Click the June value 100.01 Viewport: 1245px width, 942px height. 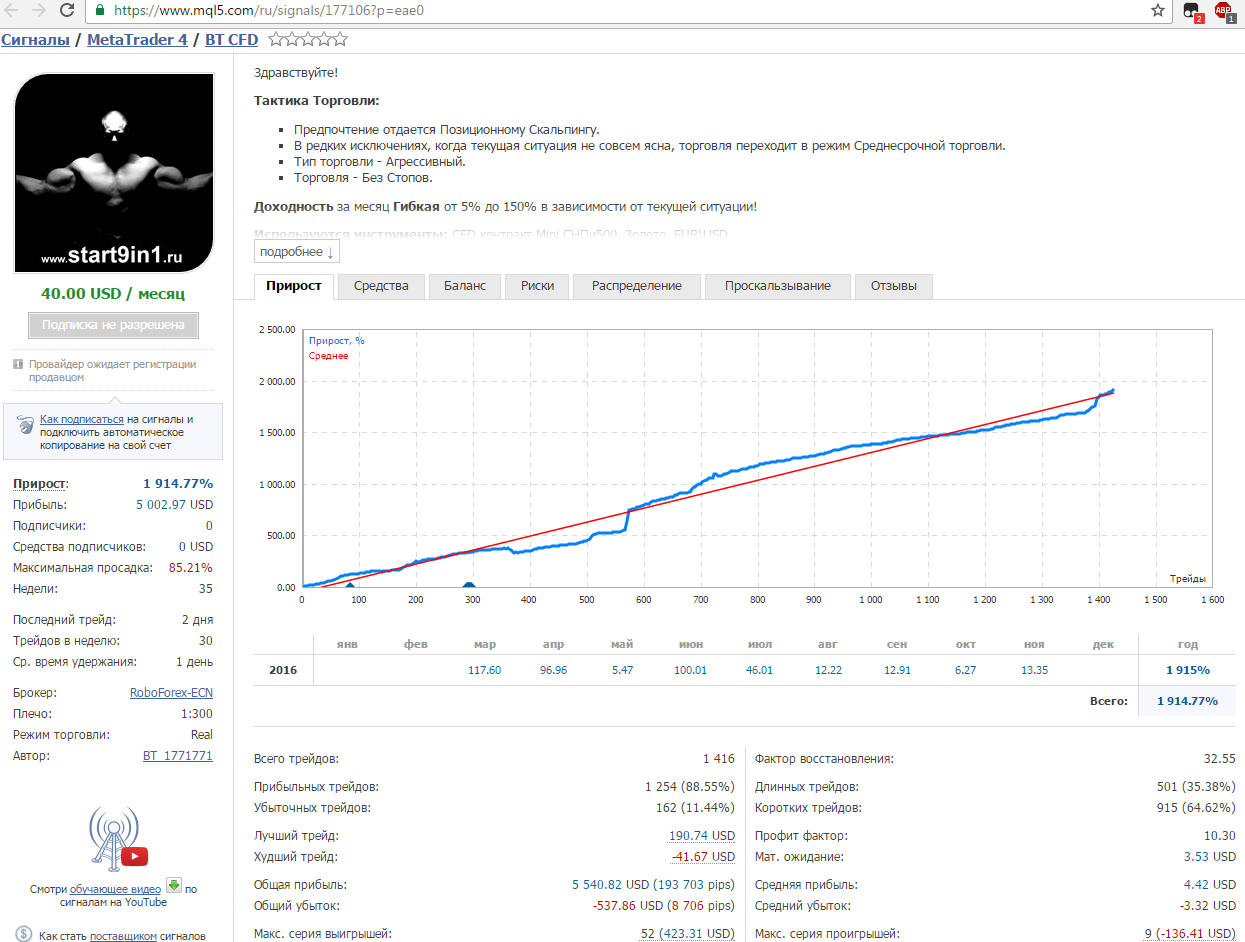pos(690,670)
